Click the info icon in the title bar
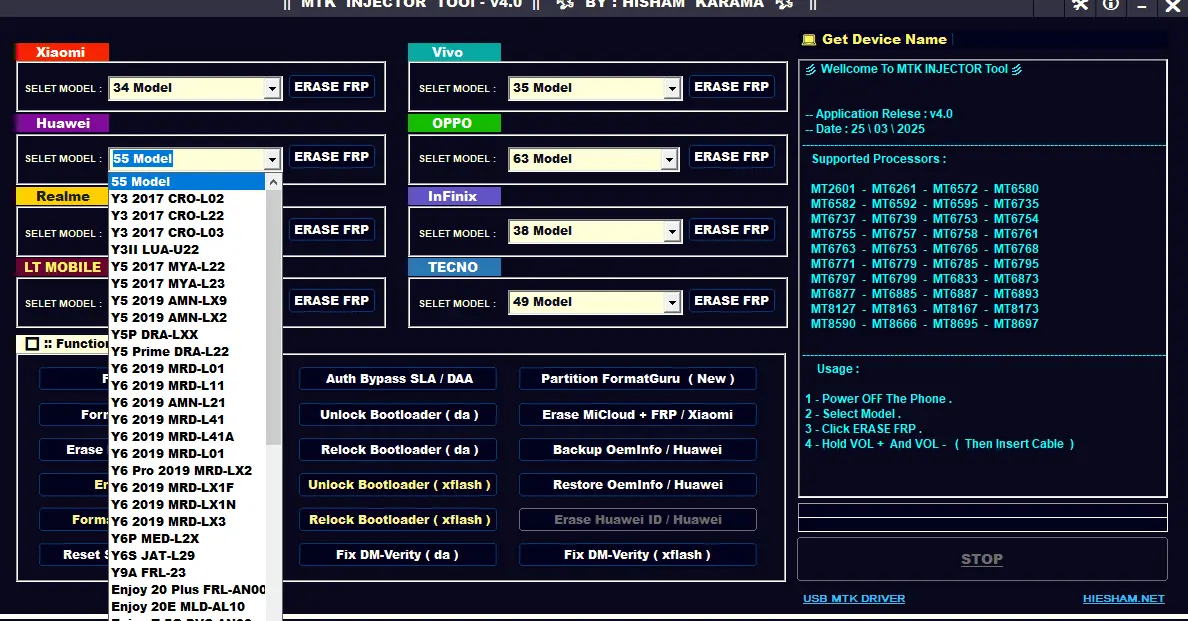1188x621 pixels. pyautogui.click(x=1109, y=6)
